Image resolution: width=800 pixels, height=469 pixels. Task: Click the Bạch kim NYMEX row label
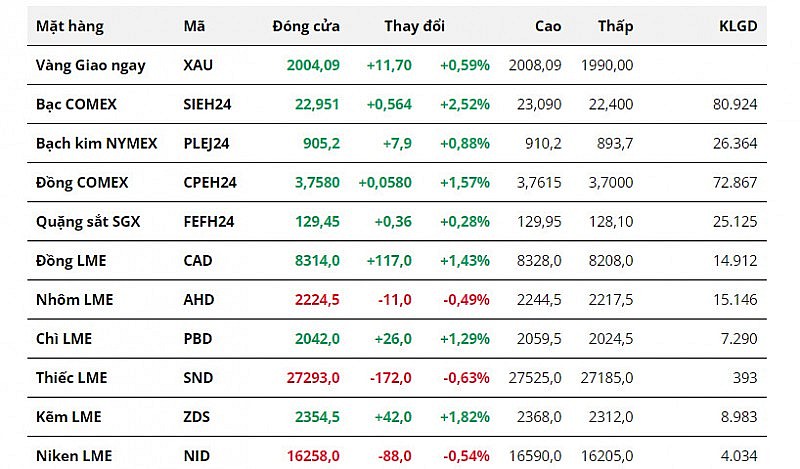click(96, 143)
